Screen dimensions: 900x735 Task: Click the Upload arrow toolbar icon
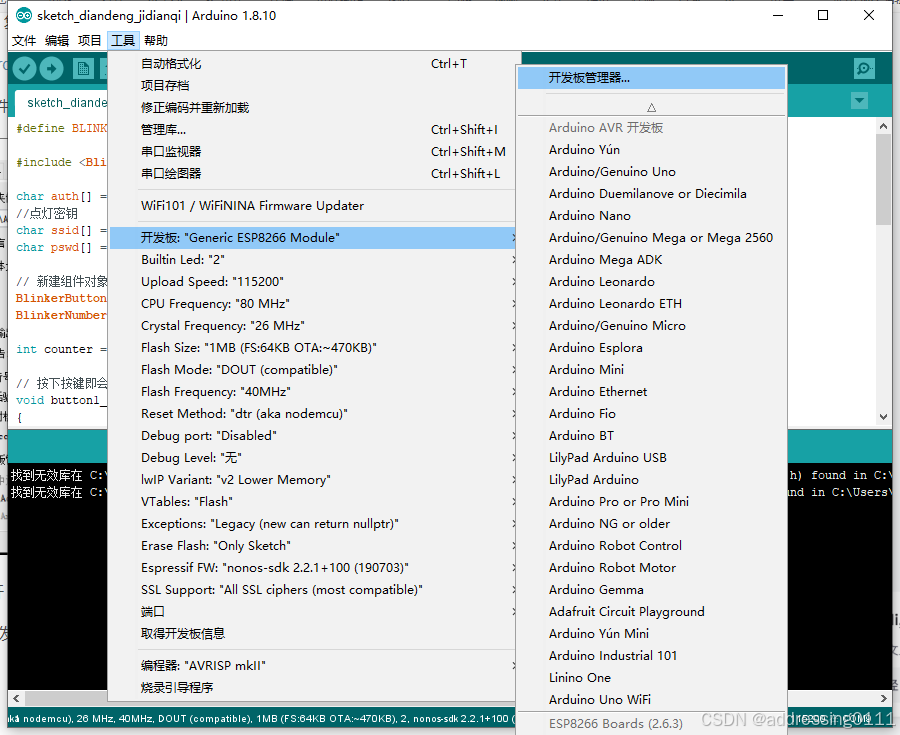pos(51,69)
